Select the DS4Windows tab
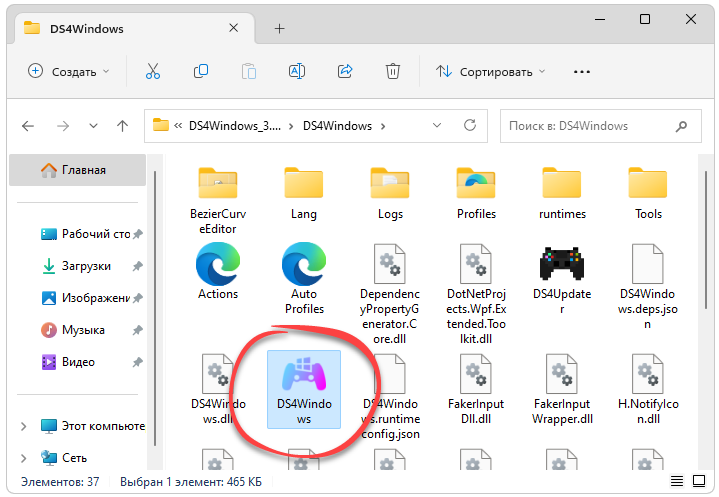Screen dimensions: 719x497 [133, 28]
